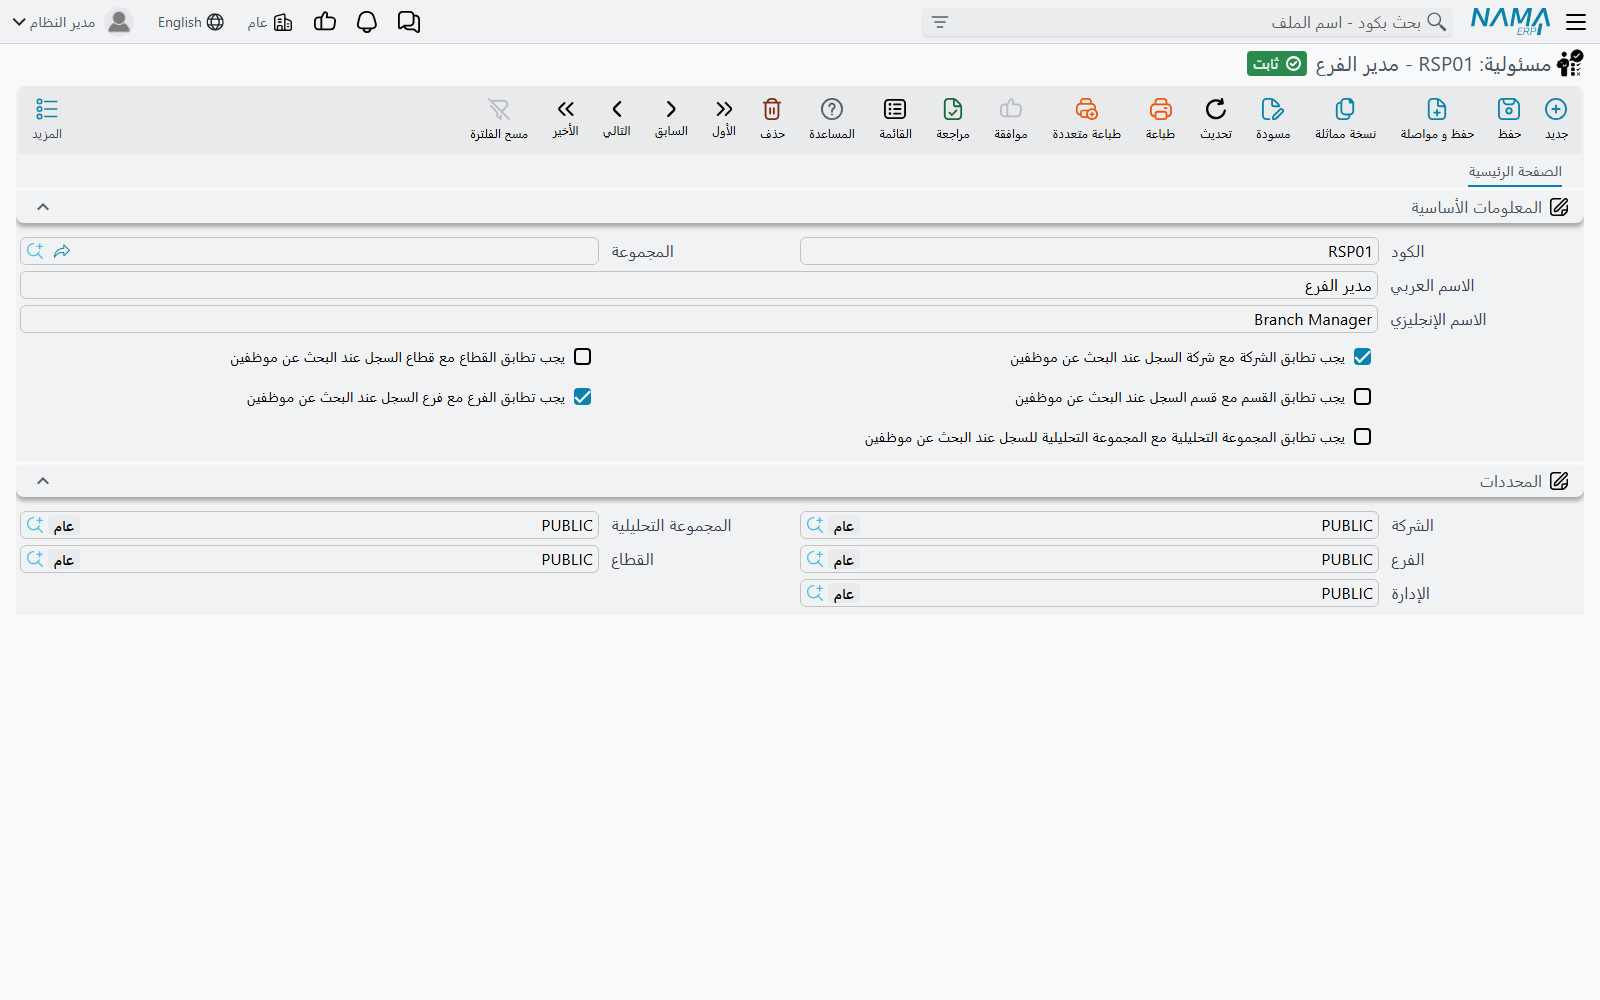Image resolution: width=1600 pixels, height=1000 pixels.
Task: Open lookup for the الشركة field
Action: [x=815, y=525]
